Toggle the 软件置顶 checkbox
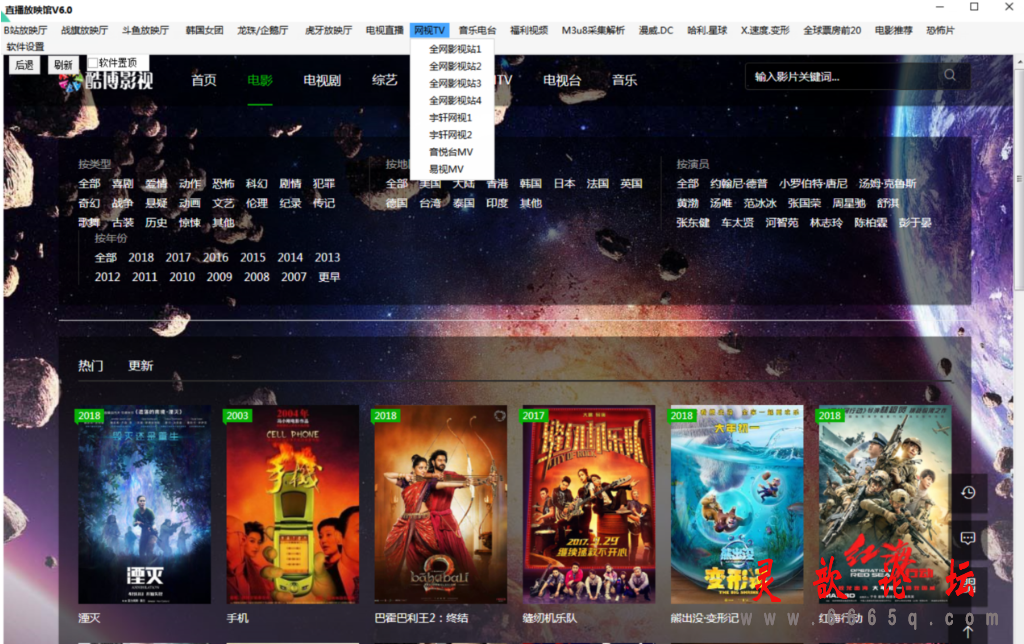 93,63
